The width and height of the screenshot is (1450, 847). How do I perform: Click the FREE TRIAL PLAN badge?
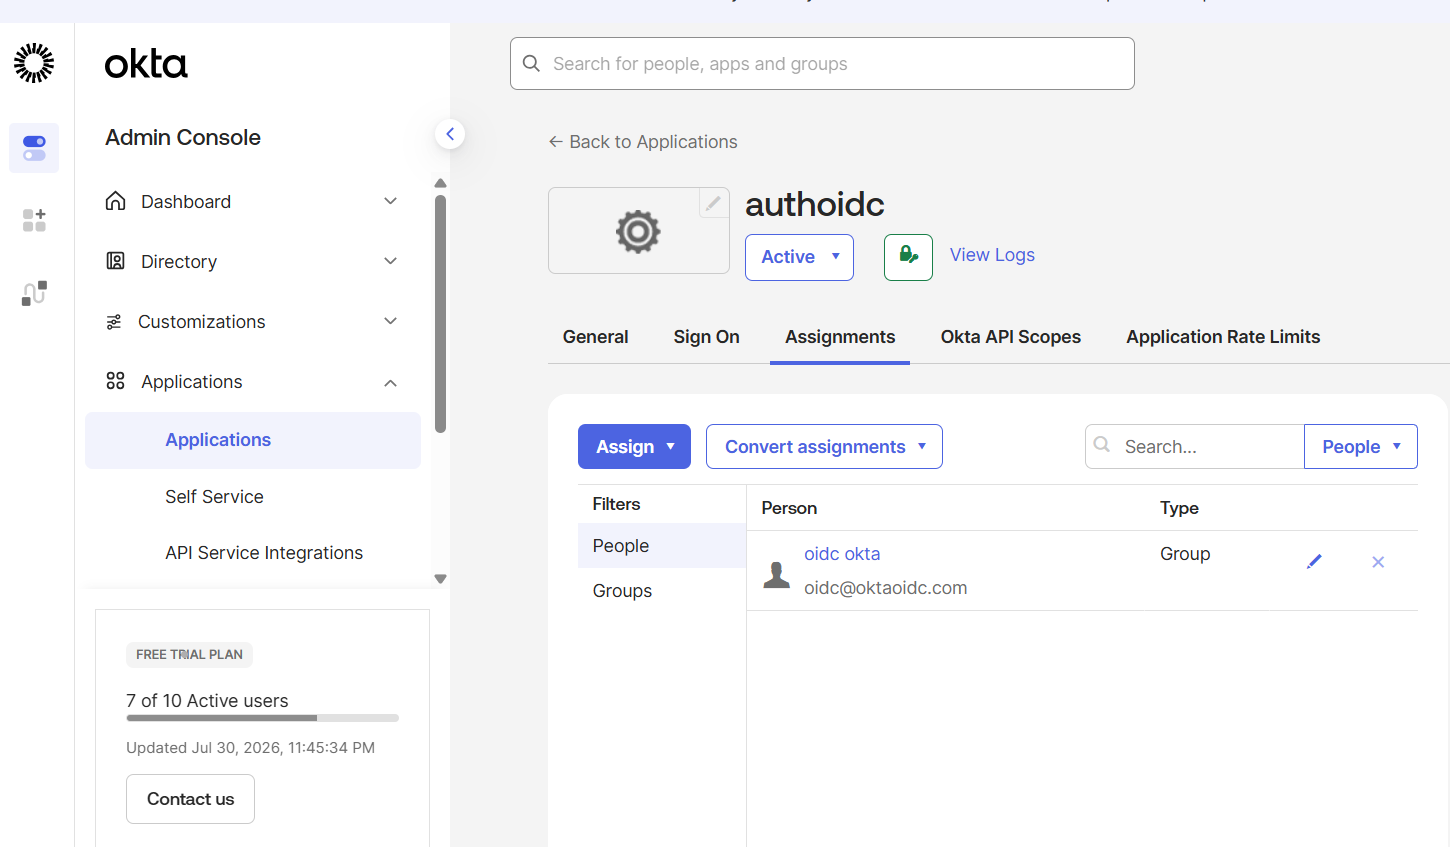[x=189, y=655]
